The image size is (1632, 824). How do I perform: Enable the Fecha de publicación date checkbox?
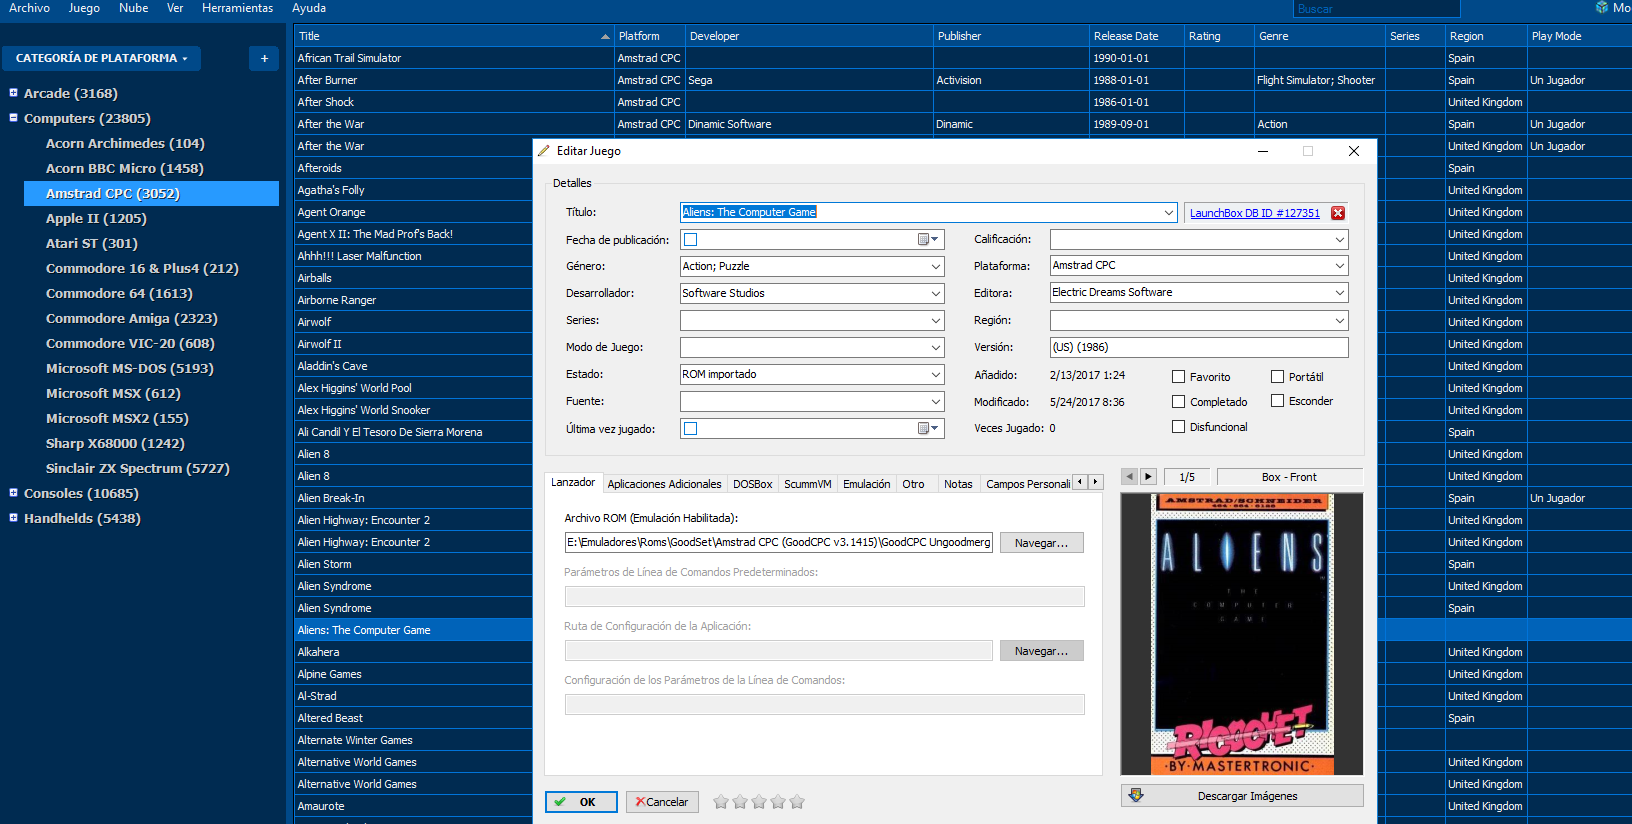coord(690,240)
